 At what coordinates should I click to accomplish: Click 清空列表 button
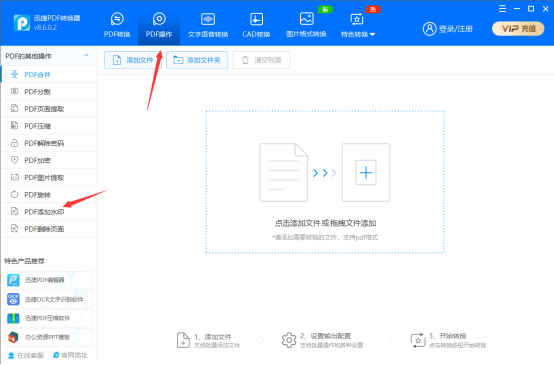[261, 60]
